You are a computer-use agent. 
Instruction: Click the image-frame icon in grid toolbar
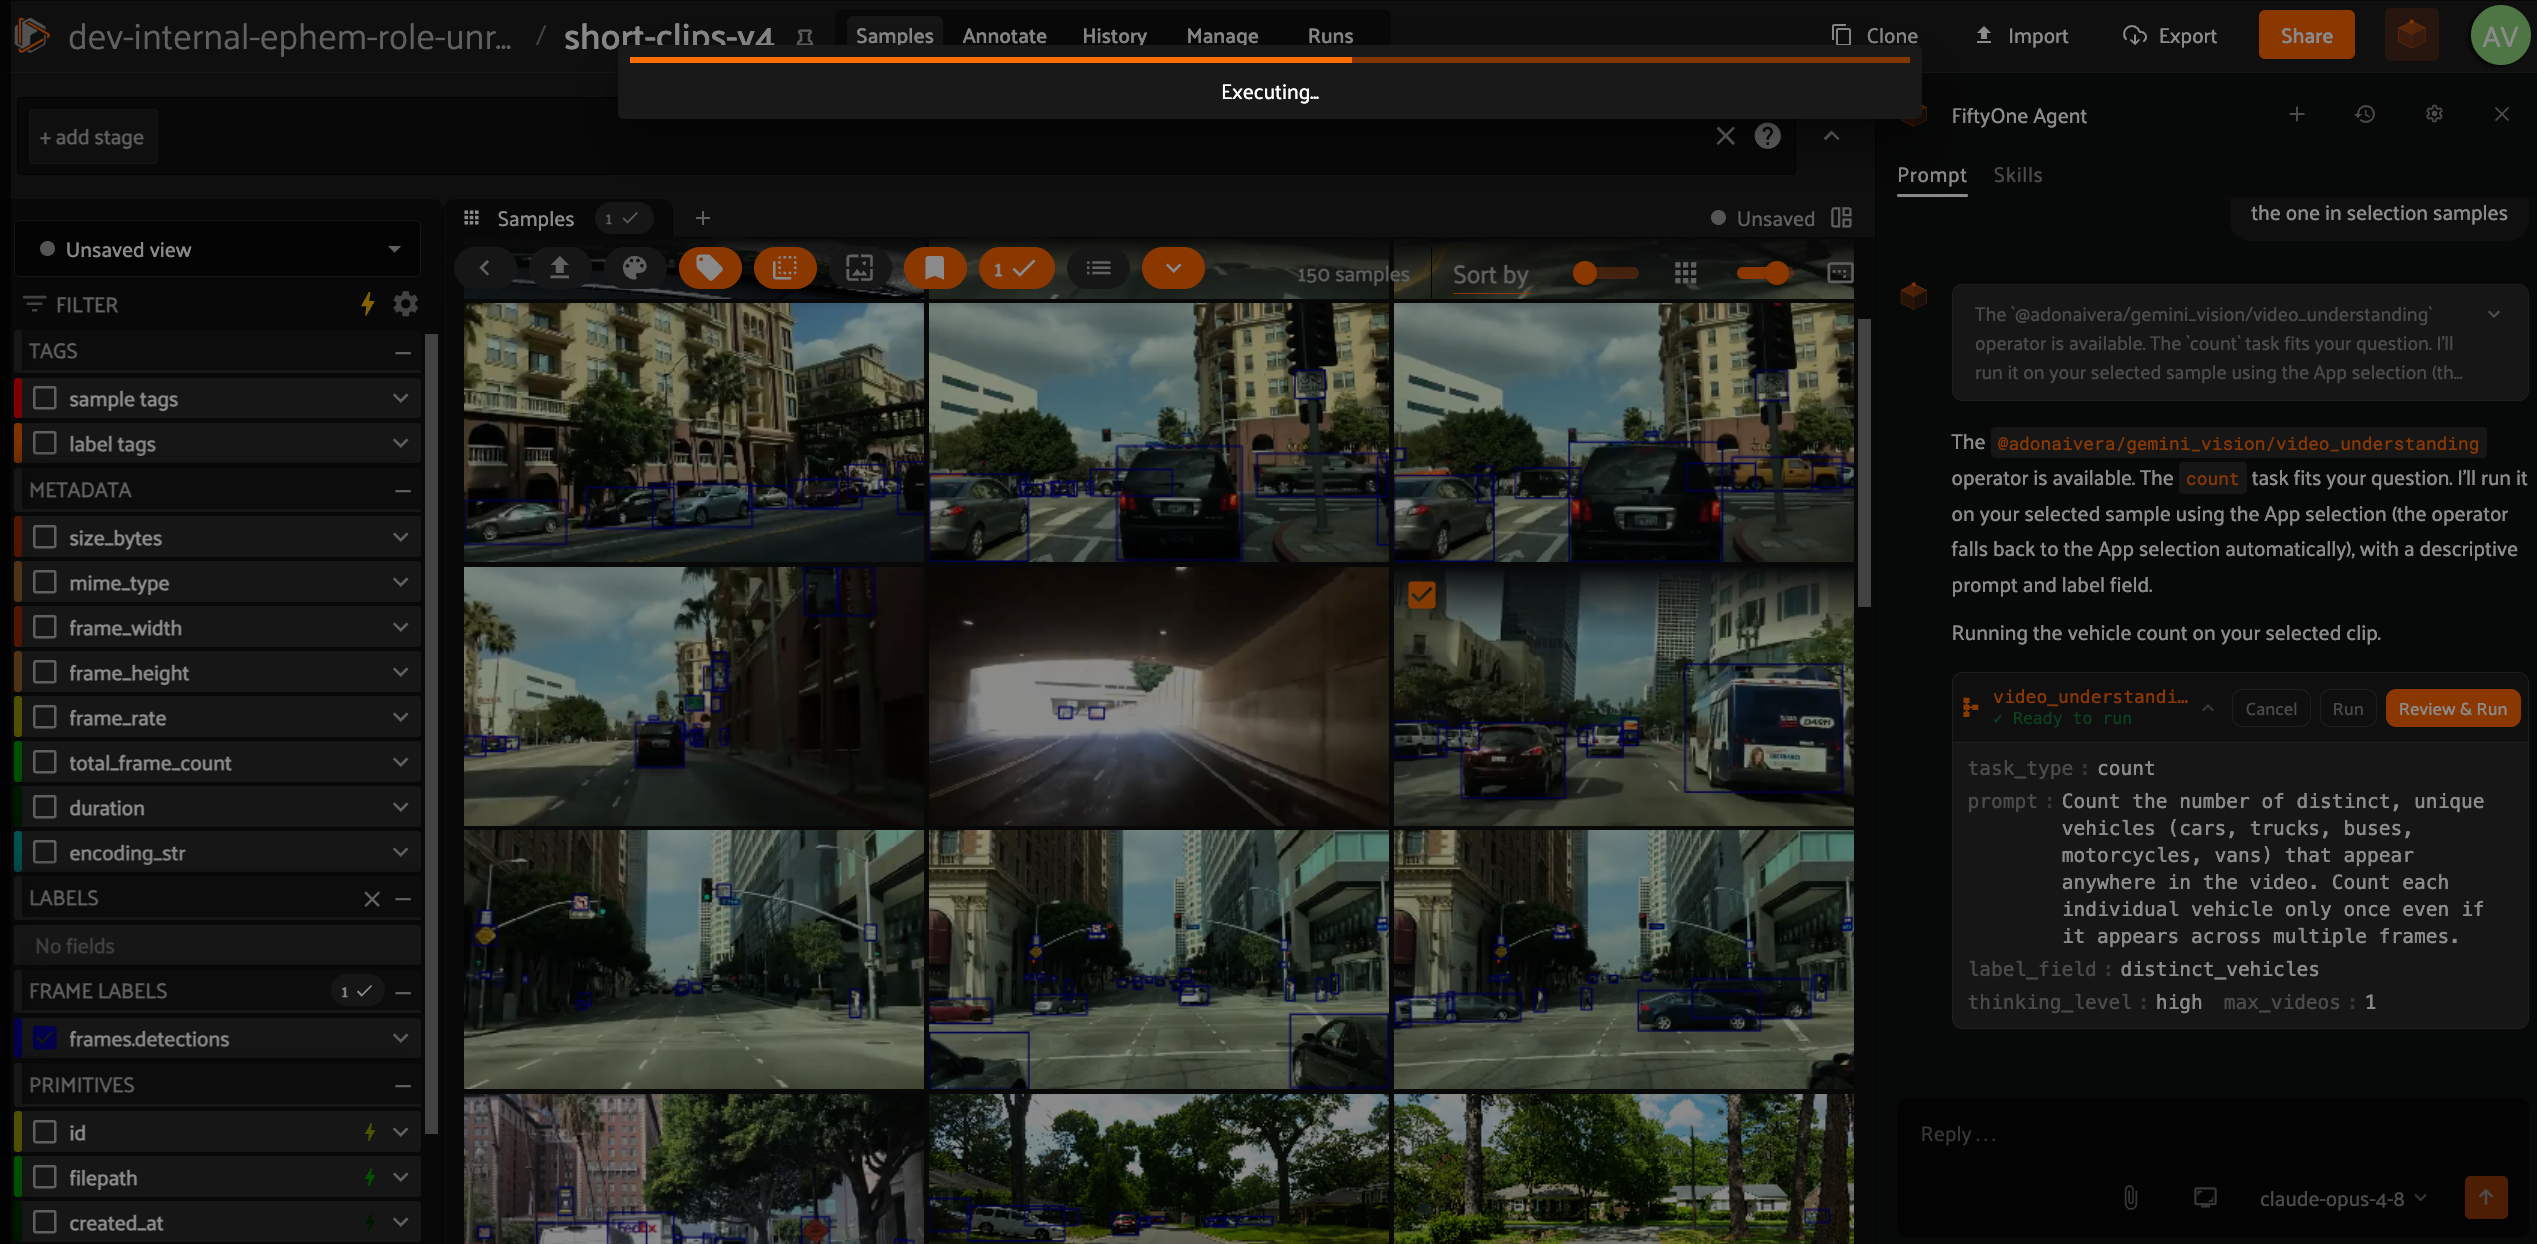coord(859,268)
